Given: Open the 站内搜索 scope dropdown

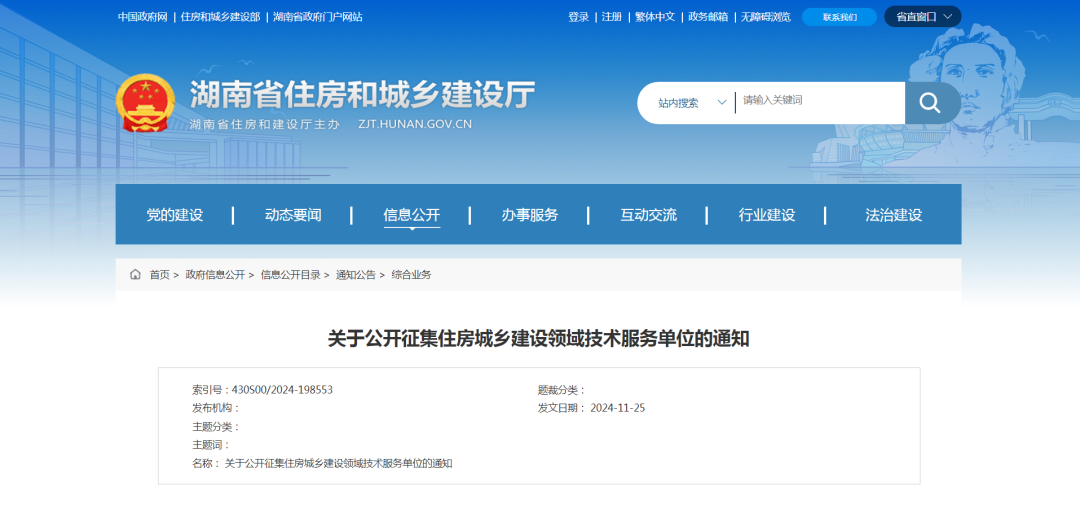Looking at the screenshot, I should click(692, 103).
